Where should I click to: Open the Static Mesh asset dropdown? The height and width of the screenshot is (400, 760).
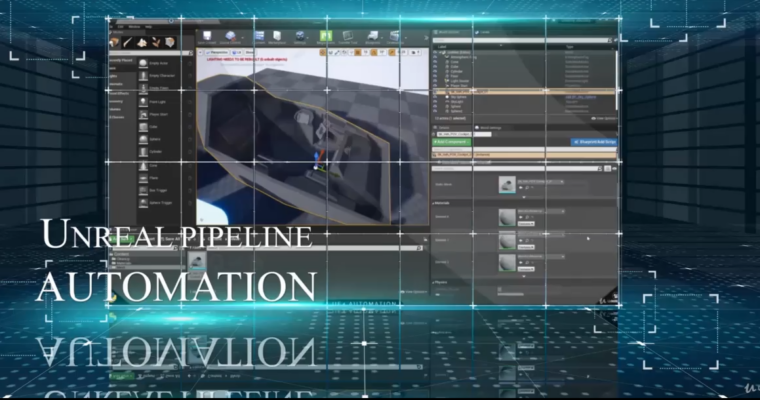click(x=540, y=181)
